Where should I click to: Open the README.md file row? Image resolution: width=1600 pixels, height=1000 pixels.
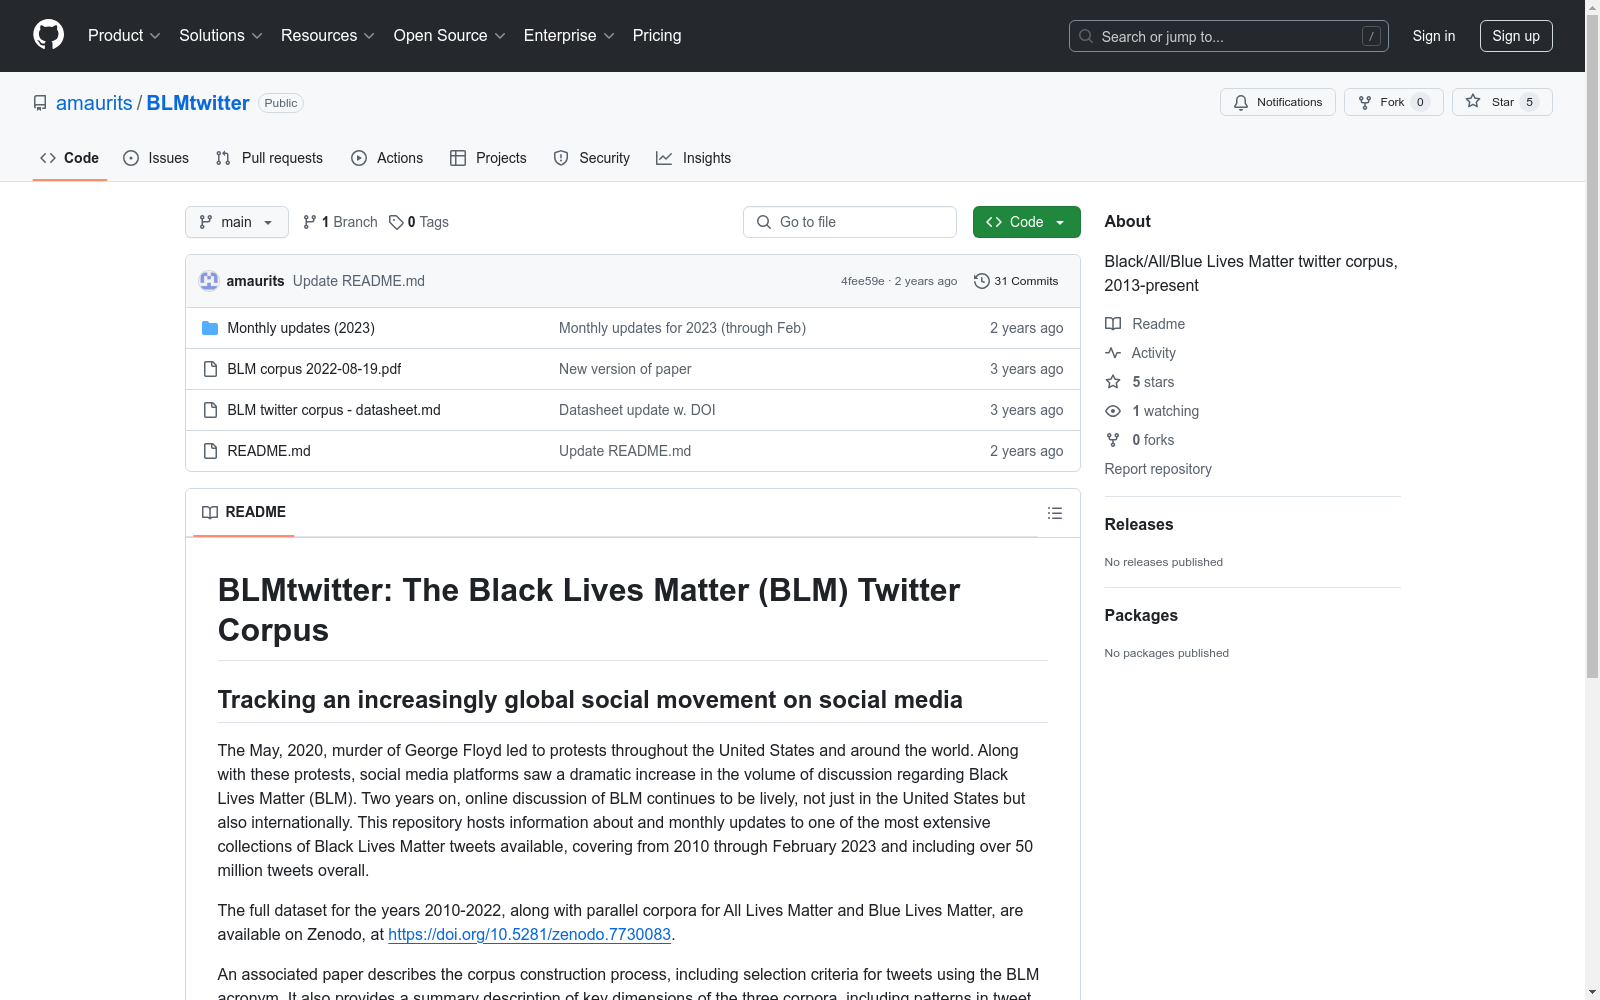[x=632, y=451]
